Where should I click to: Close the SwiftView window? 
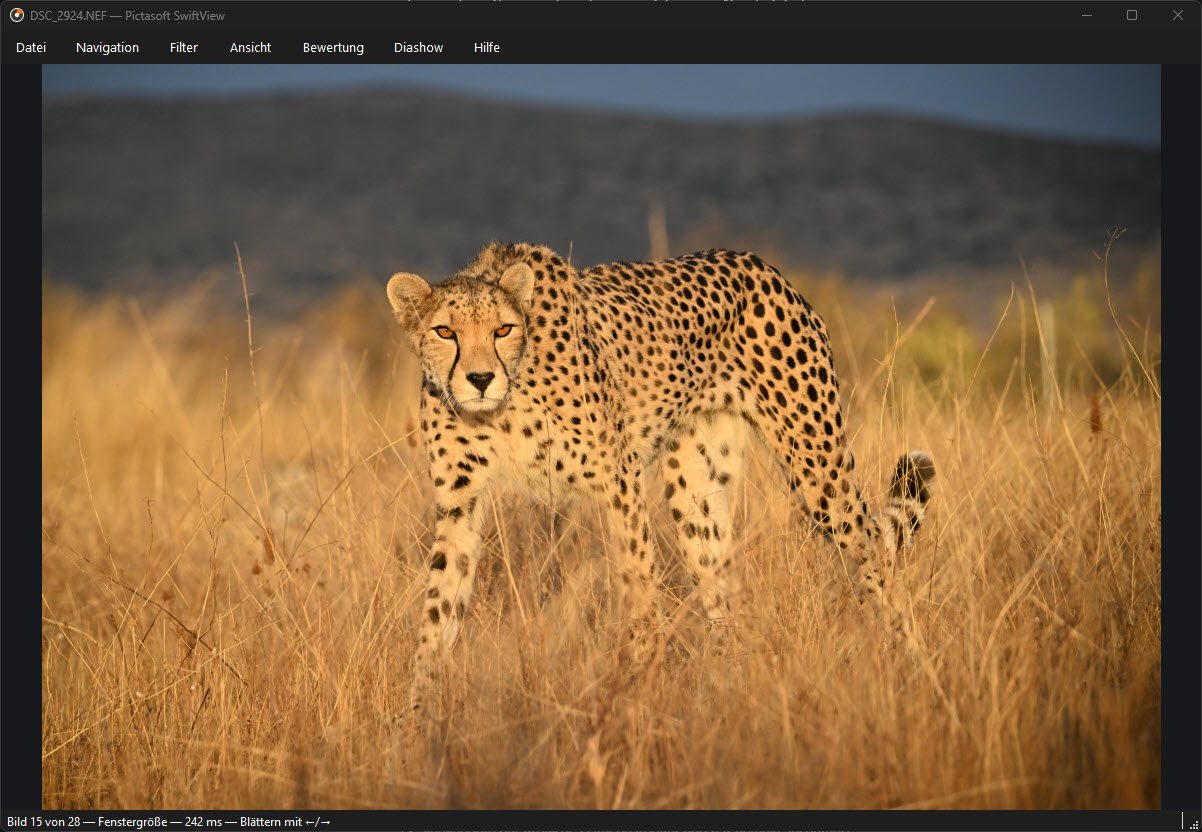tap(1178, 15)
